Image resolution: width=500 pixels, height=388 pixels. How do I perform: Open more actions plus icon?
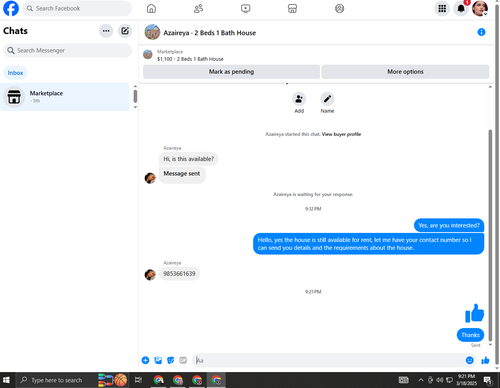[145, 360]
